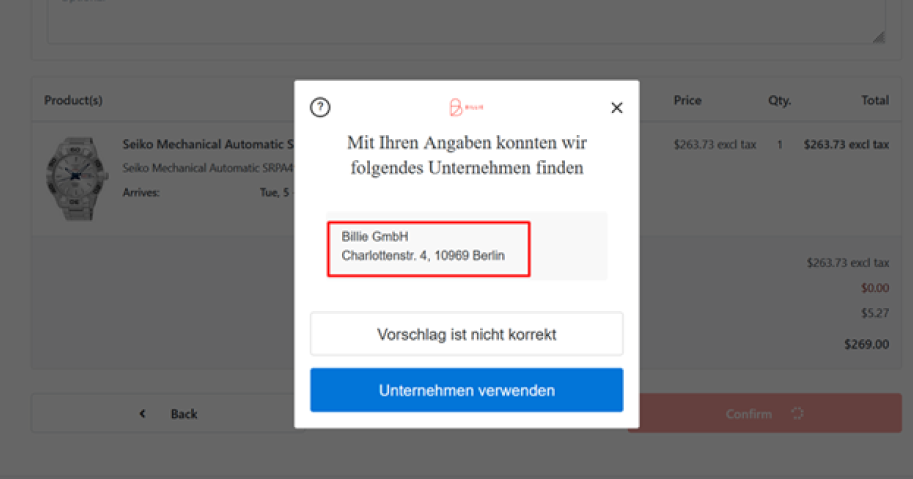Click the Product(s) column header
The image size is (913, 479).
tap(73, 101)
